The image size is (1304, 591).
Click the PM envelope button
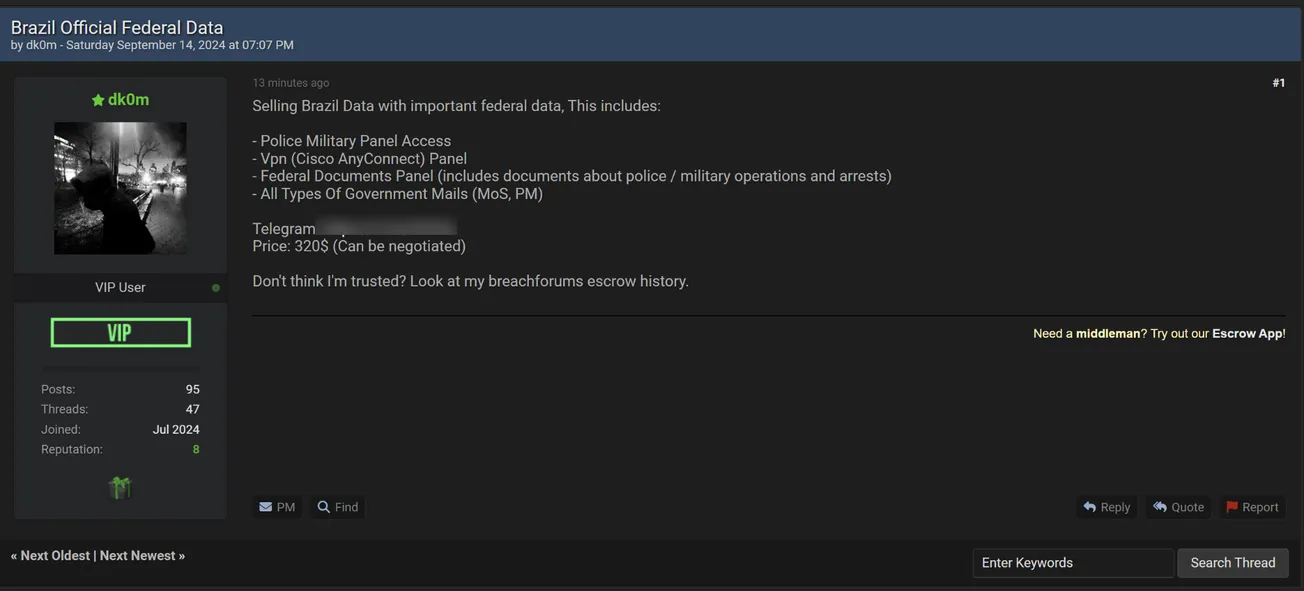277,507
